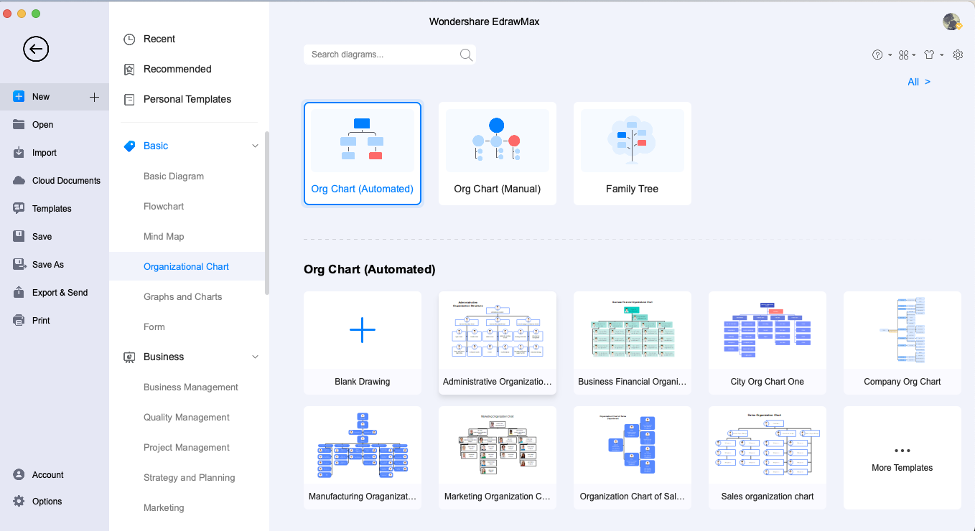Select Business Management category

coord(191,387)
